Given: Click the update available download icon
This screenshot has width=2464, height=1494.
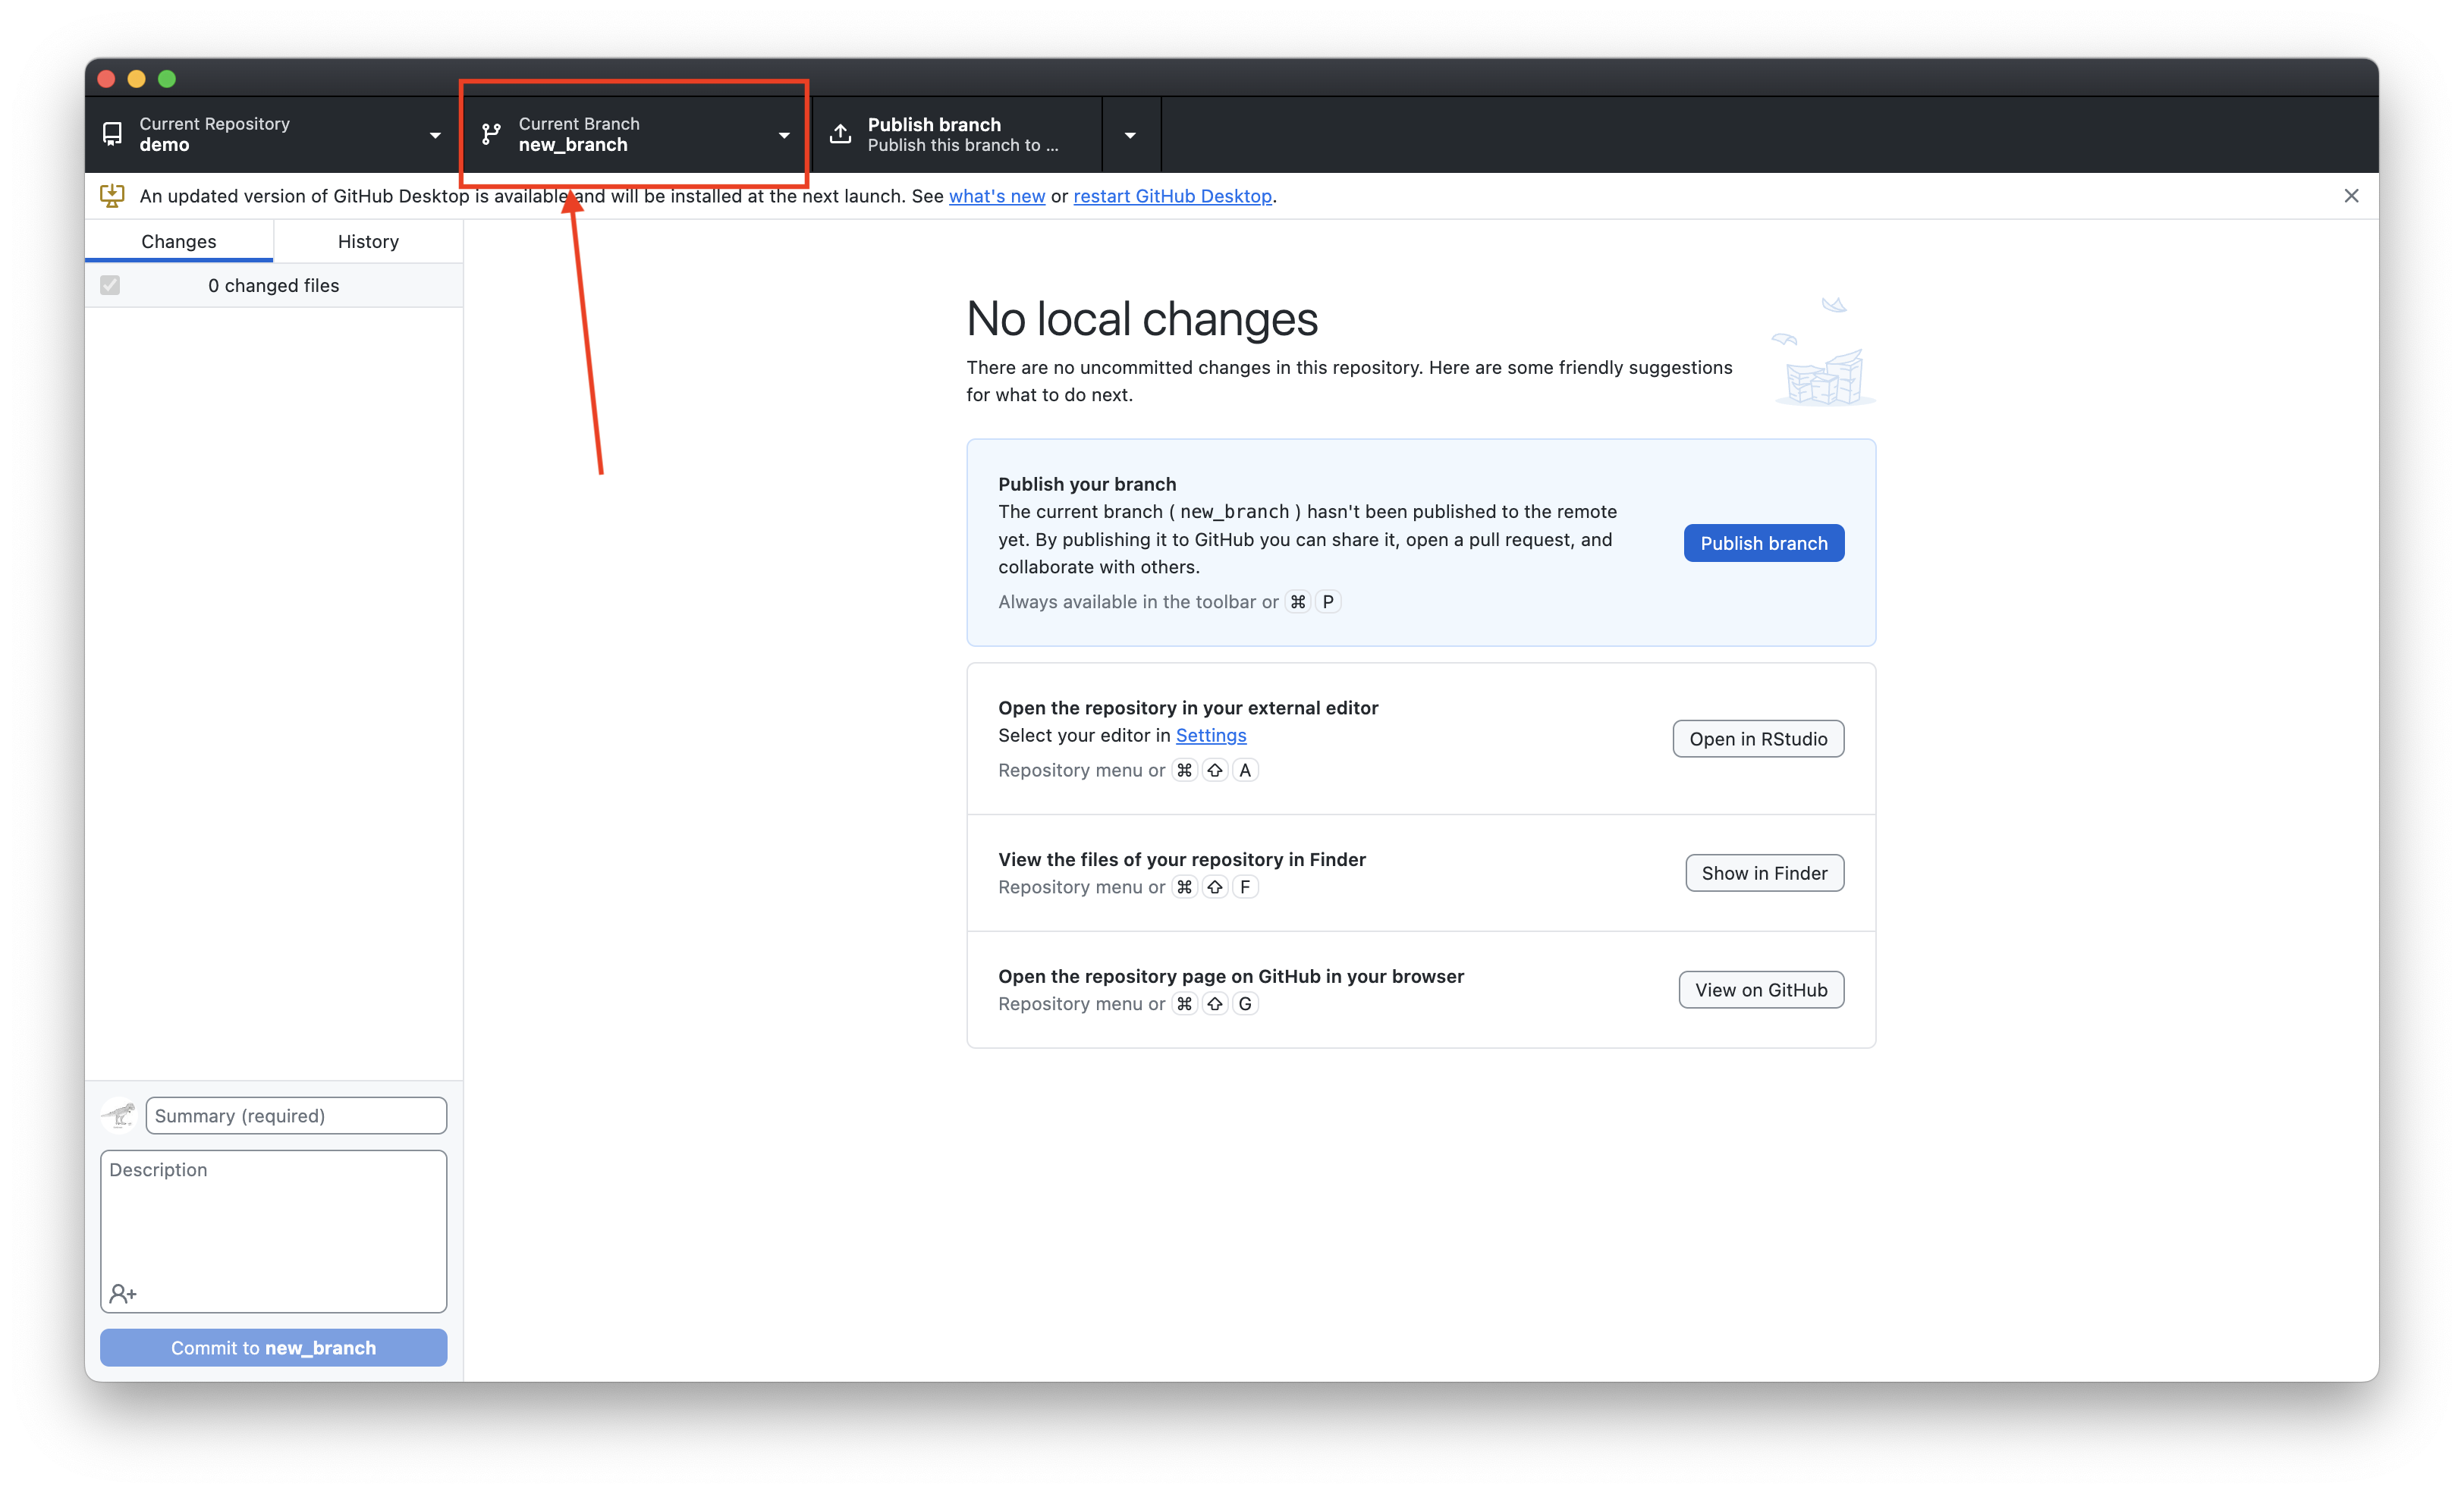Looking at the screenshot, I should pos(112,196).
